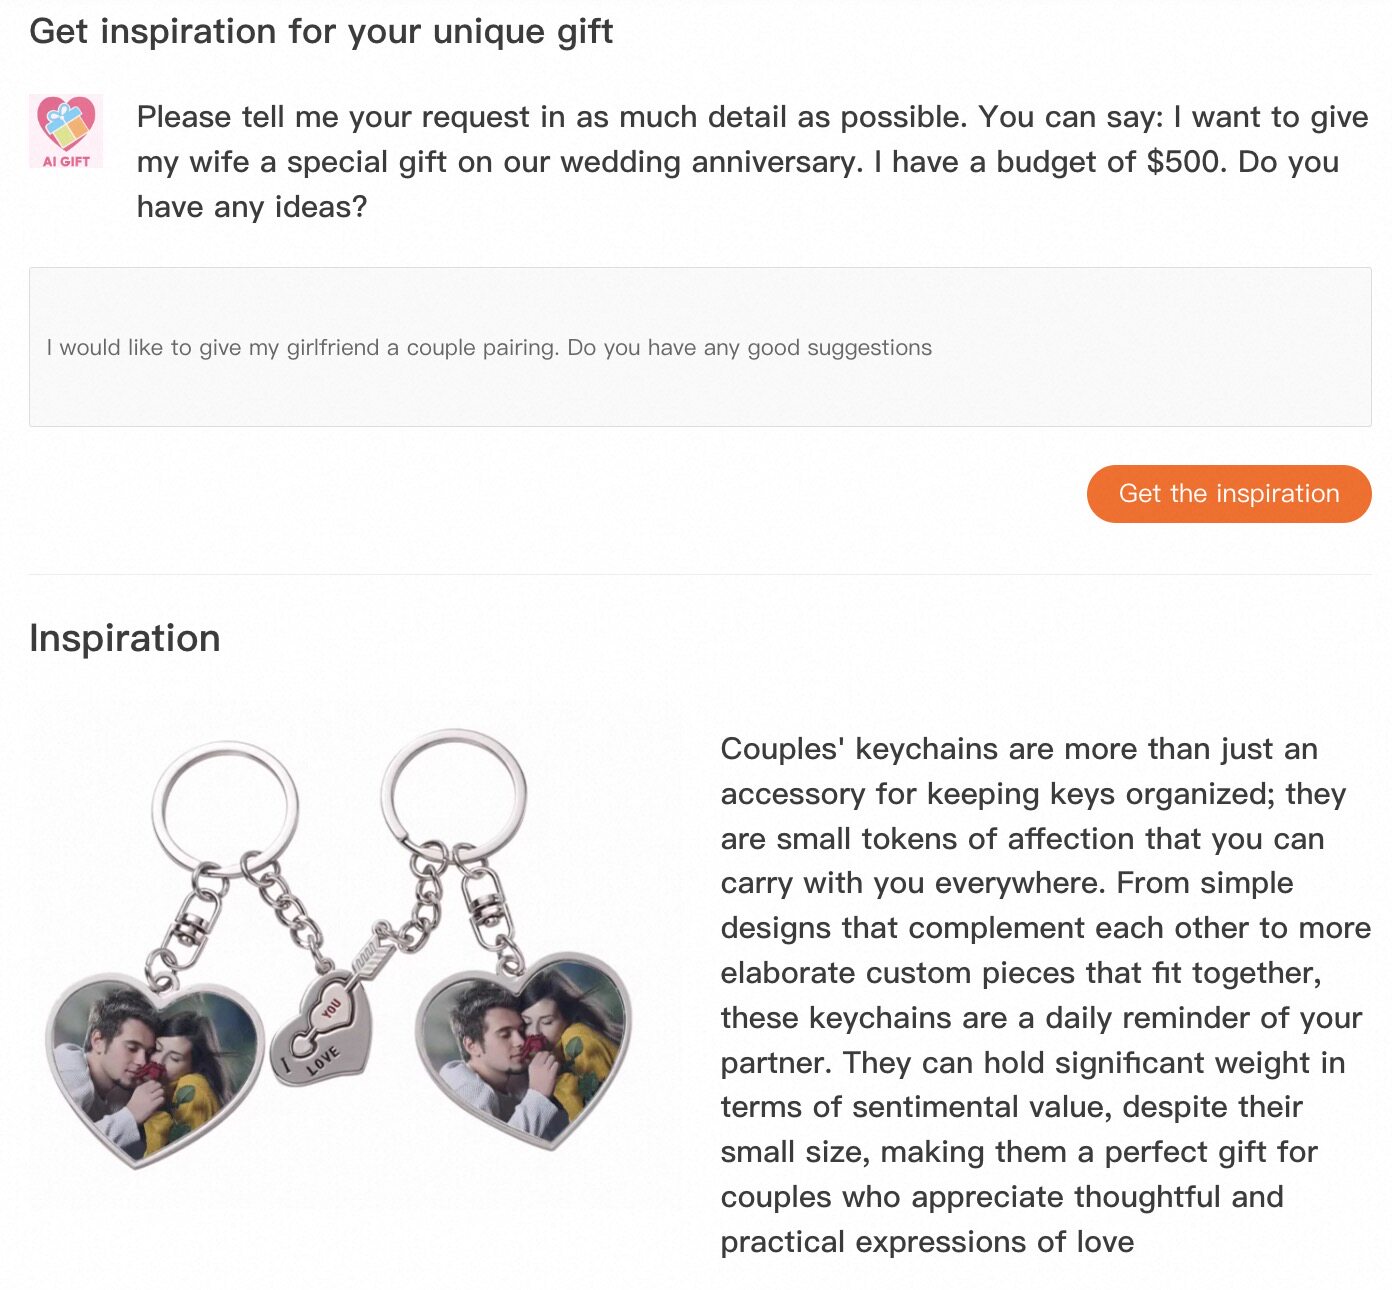The image size is (1392, 1290).
Task: Click the couples' keychains description paragraph
Action: click(1044, 994)
